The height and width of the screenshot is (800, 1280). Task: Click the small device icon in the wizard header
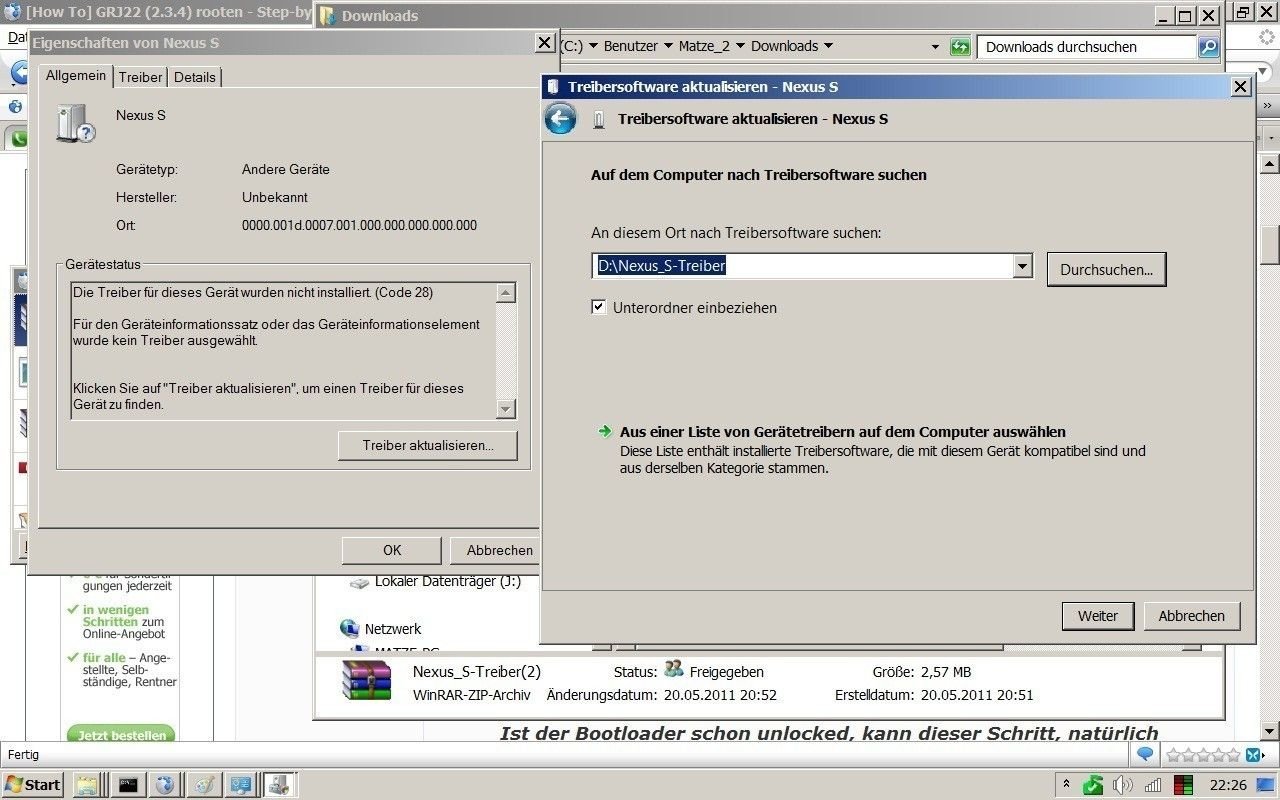click(599, 120)
